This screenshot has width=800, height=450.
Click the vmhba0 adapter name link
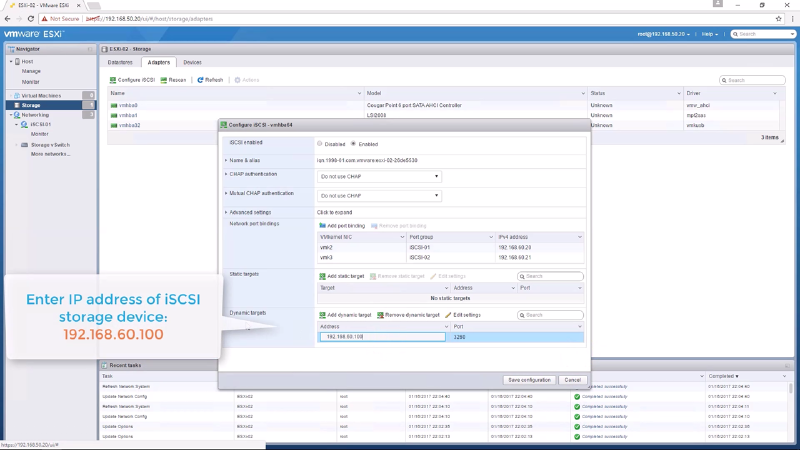point(128,105)
